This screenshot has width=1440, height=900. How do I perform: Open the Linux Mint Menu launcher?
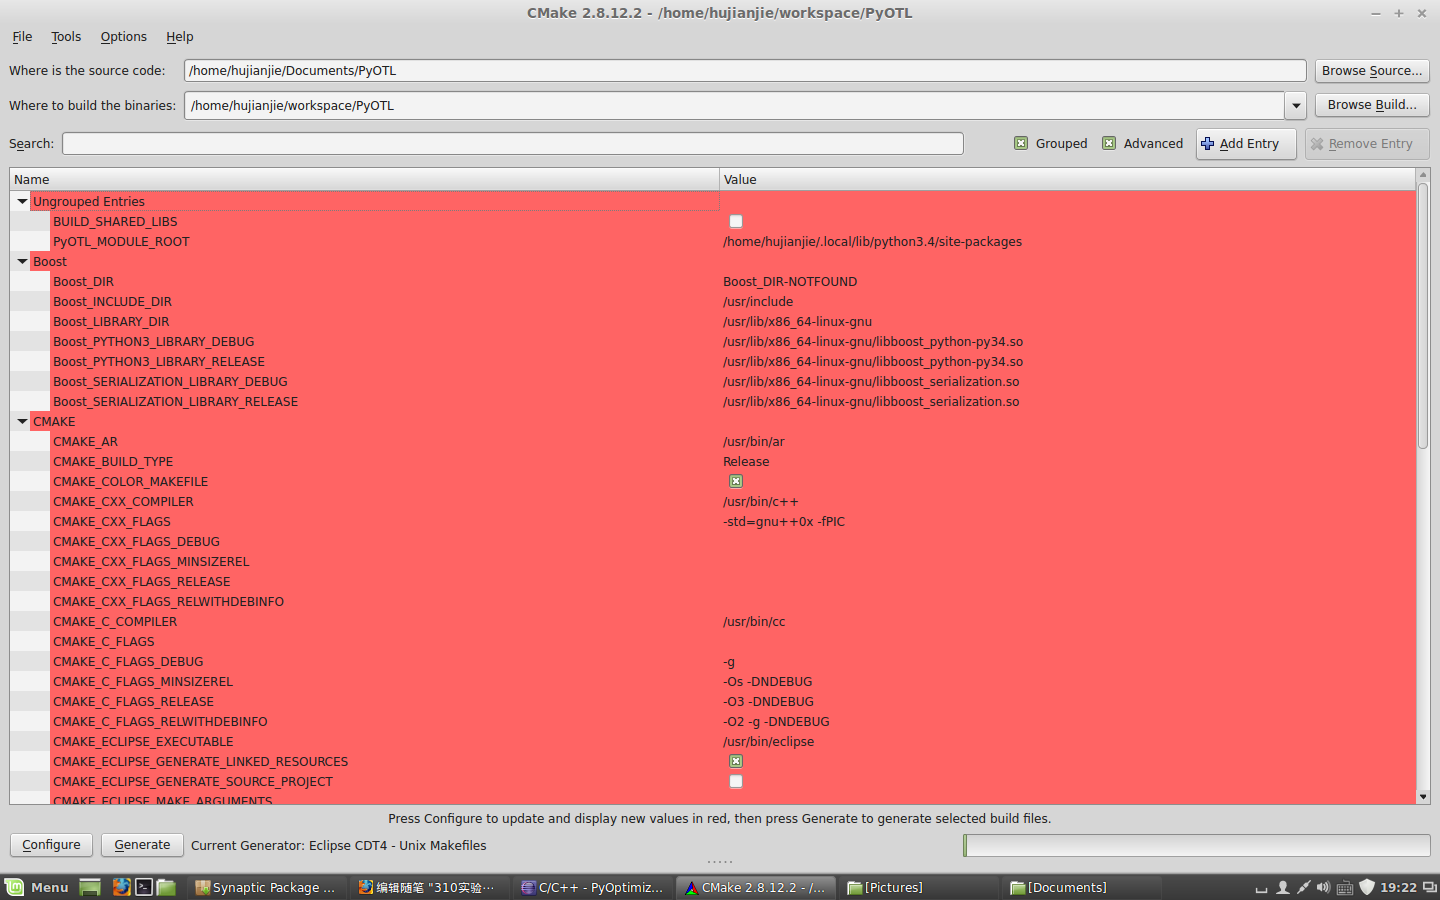click(37, 887)
